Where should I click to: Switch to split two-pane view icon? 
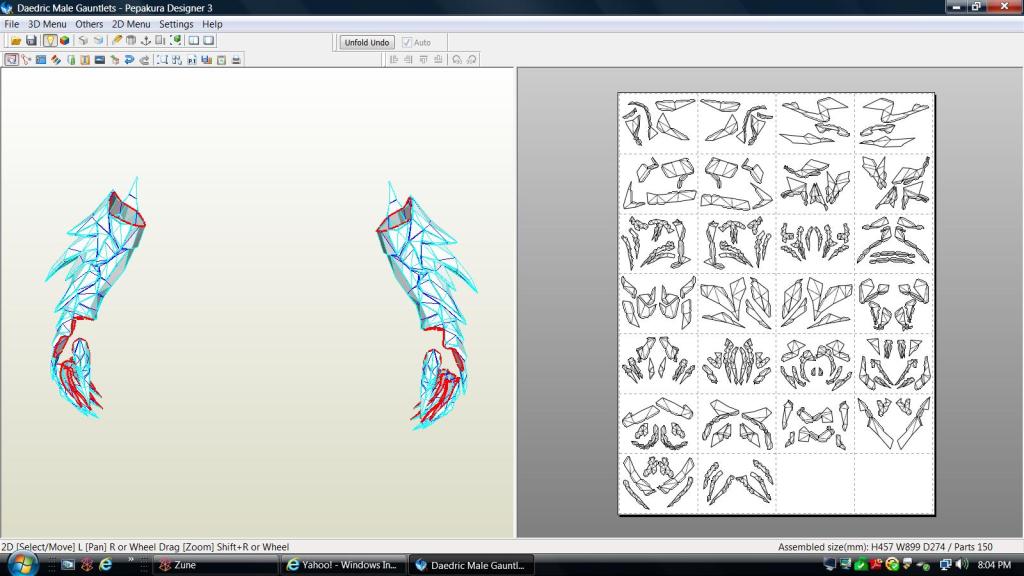(194, 40)
